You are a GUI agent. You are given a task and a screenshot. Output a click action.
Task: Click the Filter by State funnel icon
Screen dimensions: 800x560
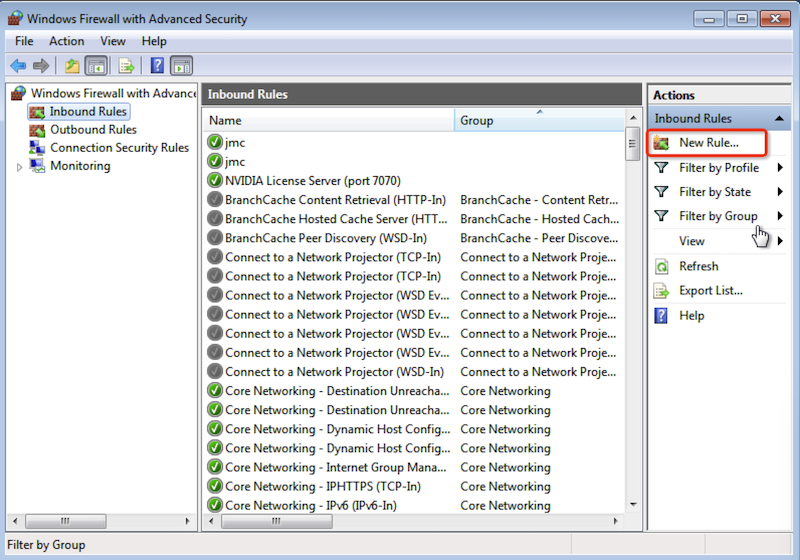(x=661, y=192)
